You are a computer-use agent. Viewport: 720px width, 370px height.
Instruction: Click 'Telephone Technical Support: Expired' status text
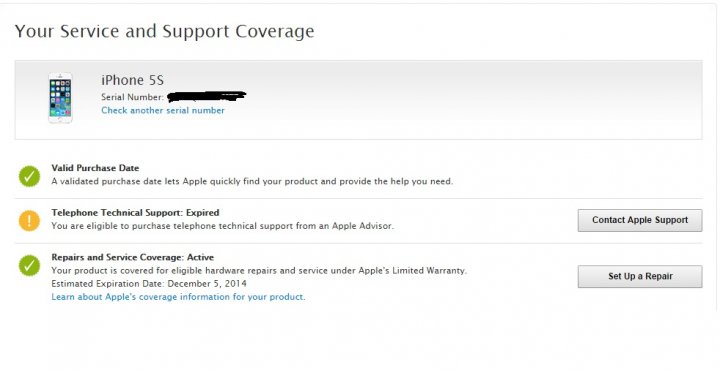click(135, 213)
